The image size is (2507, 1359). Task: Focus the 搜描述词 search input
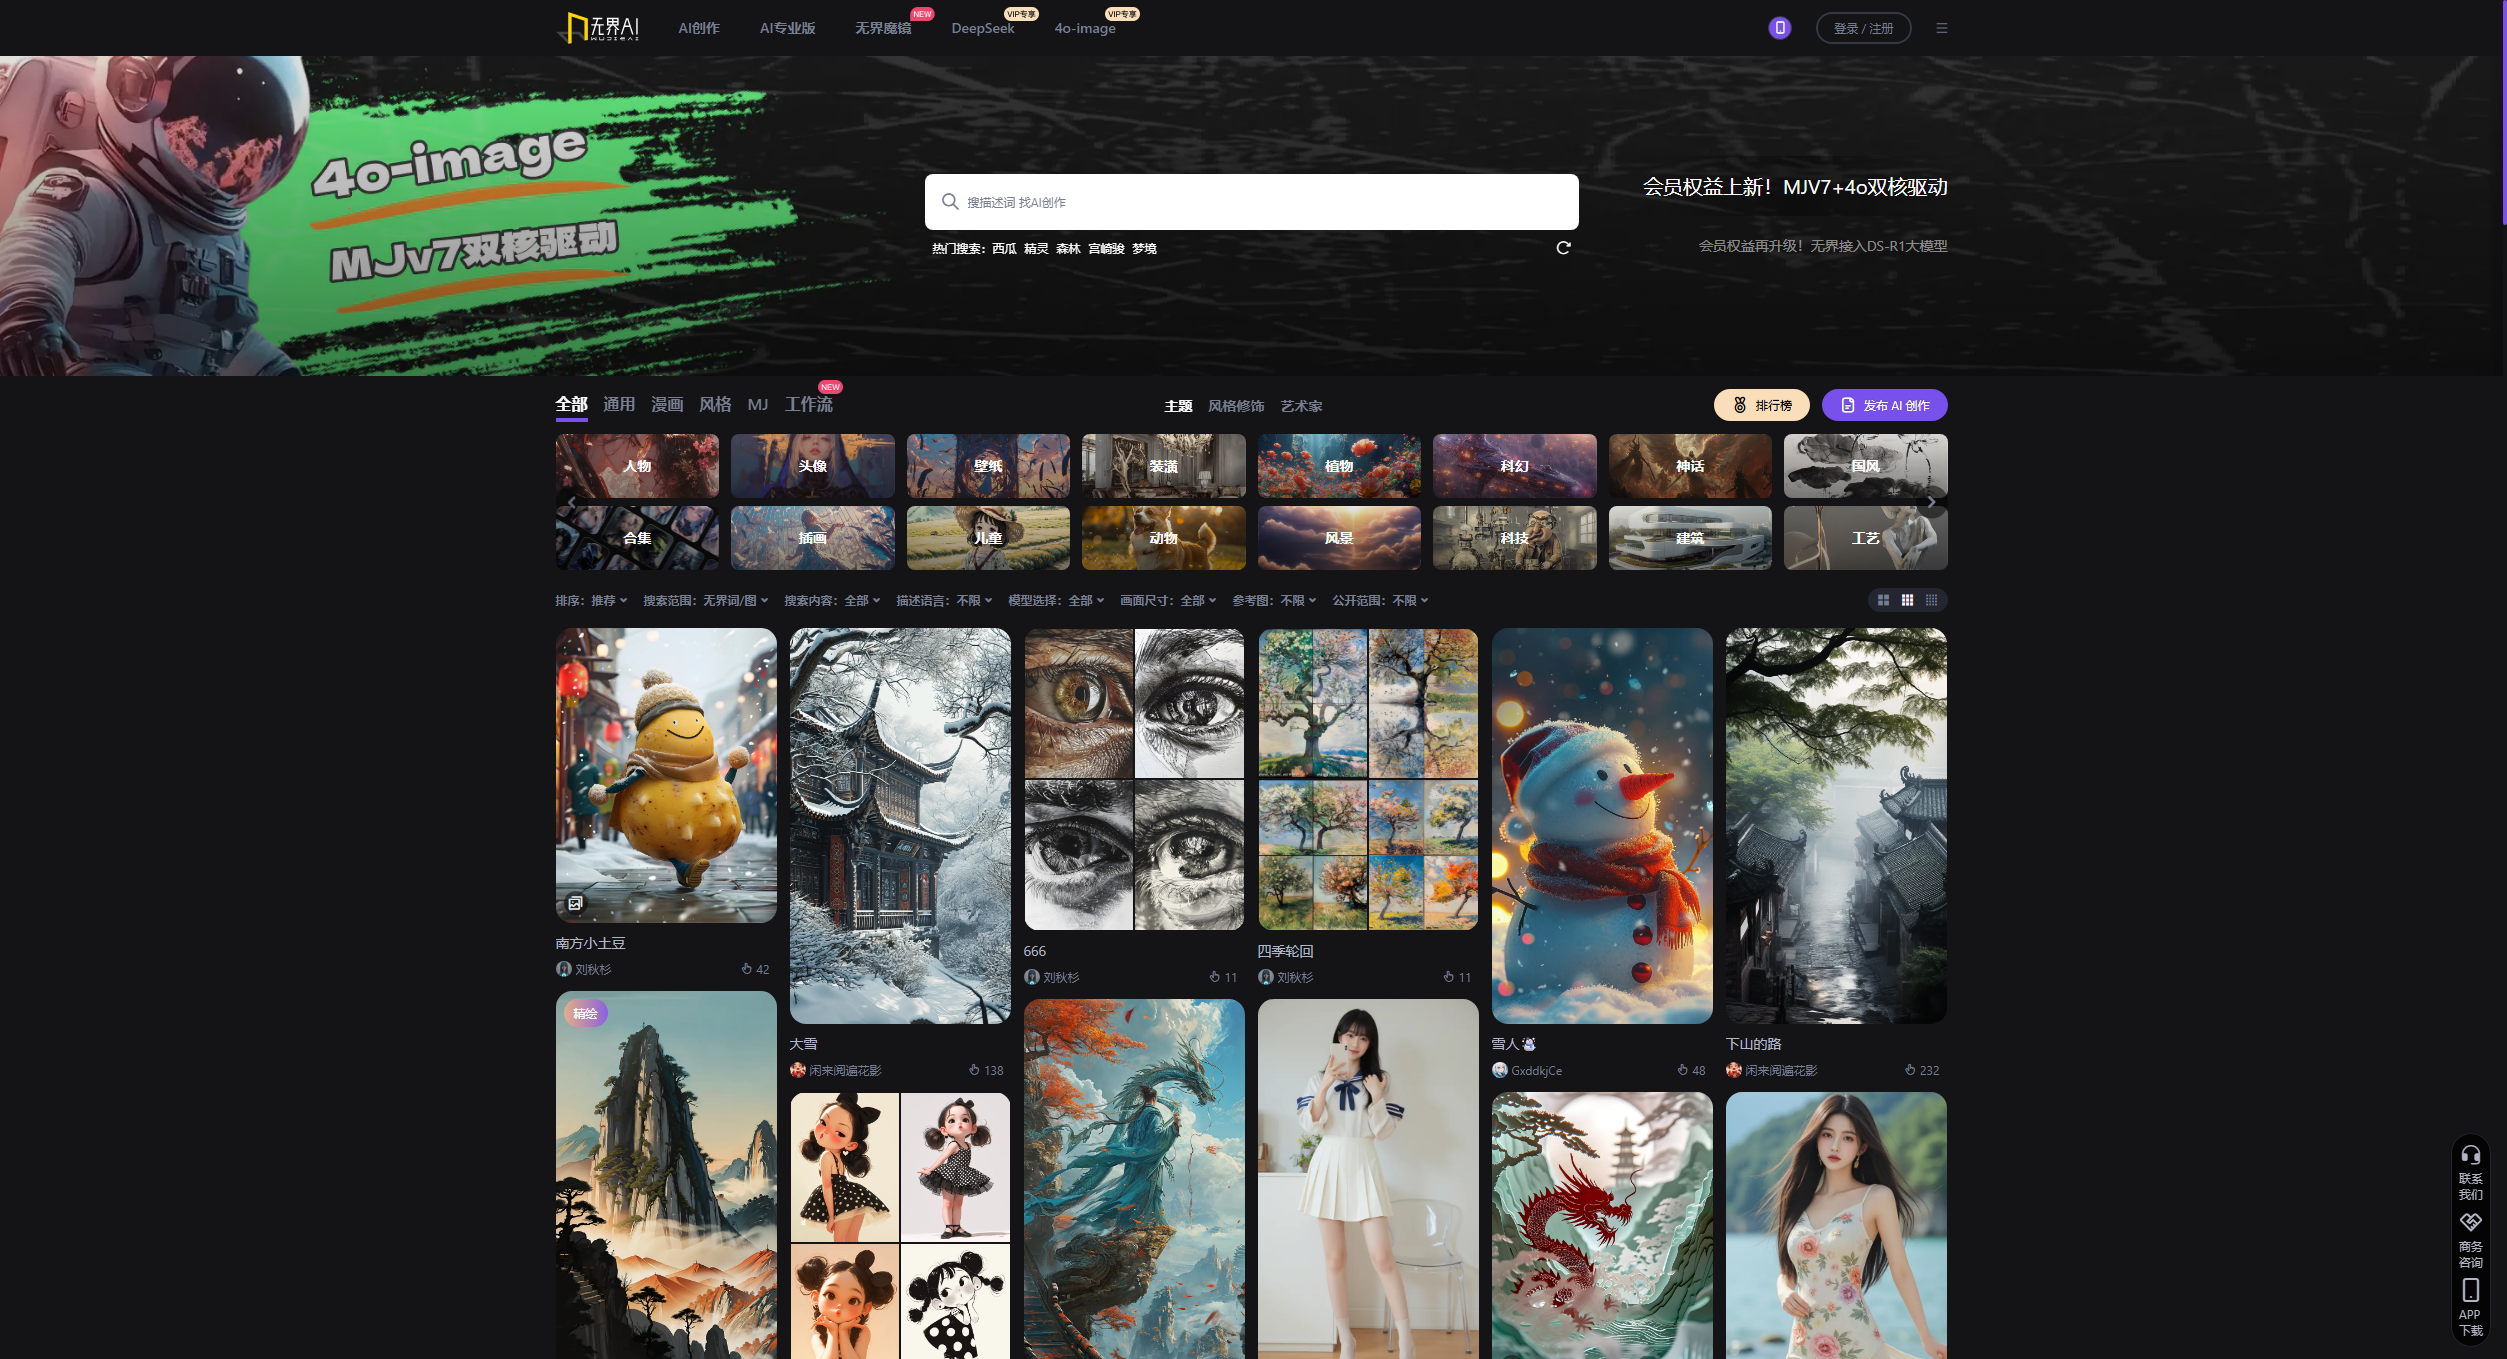(1252, 202)
